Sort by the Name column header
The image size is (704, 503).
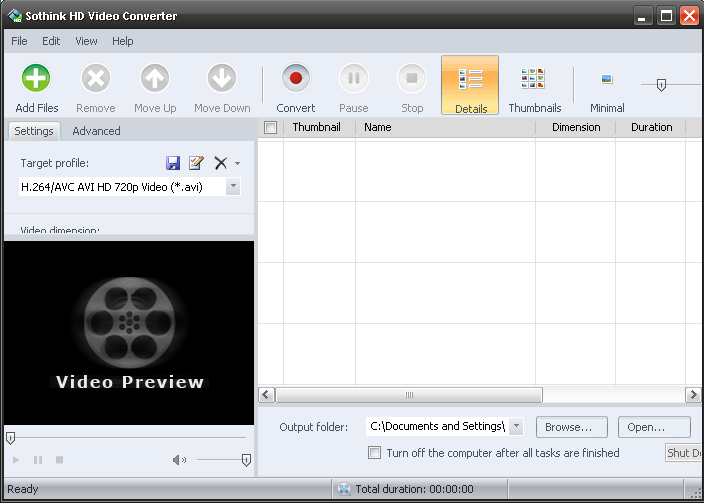(x=445, y=128)
